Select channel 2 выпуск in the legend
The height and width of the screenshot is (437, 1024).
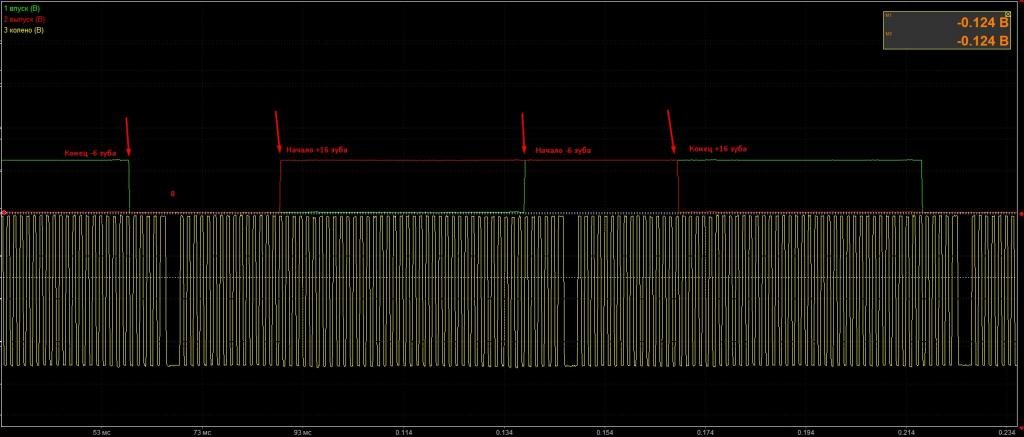coord(24,19)
